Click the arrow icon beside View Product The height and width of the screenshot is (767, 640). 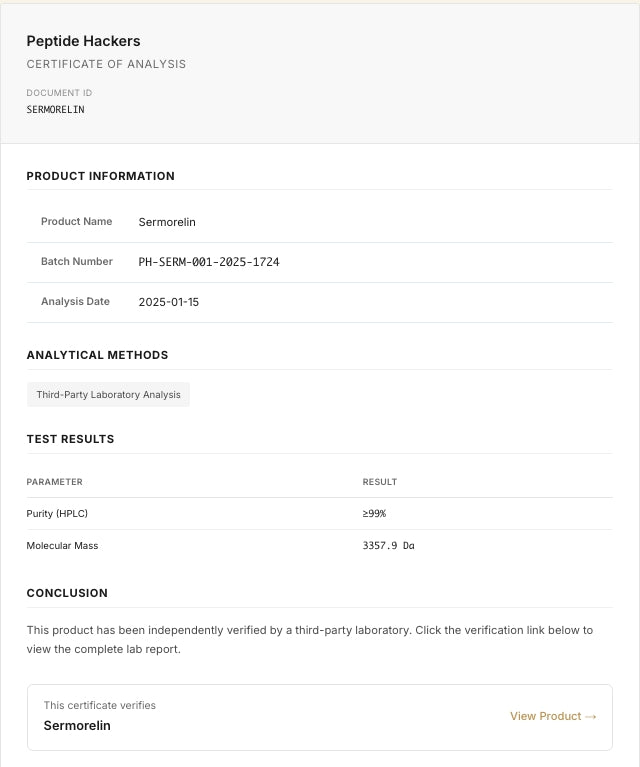pos(591,717)
